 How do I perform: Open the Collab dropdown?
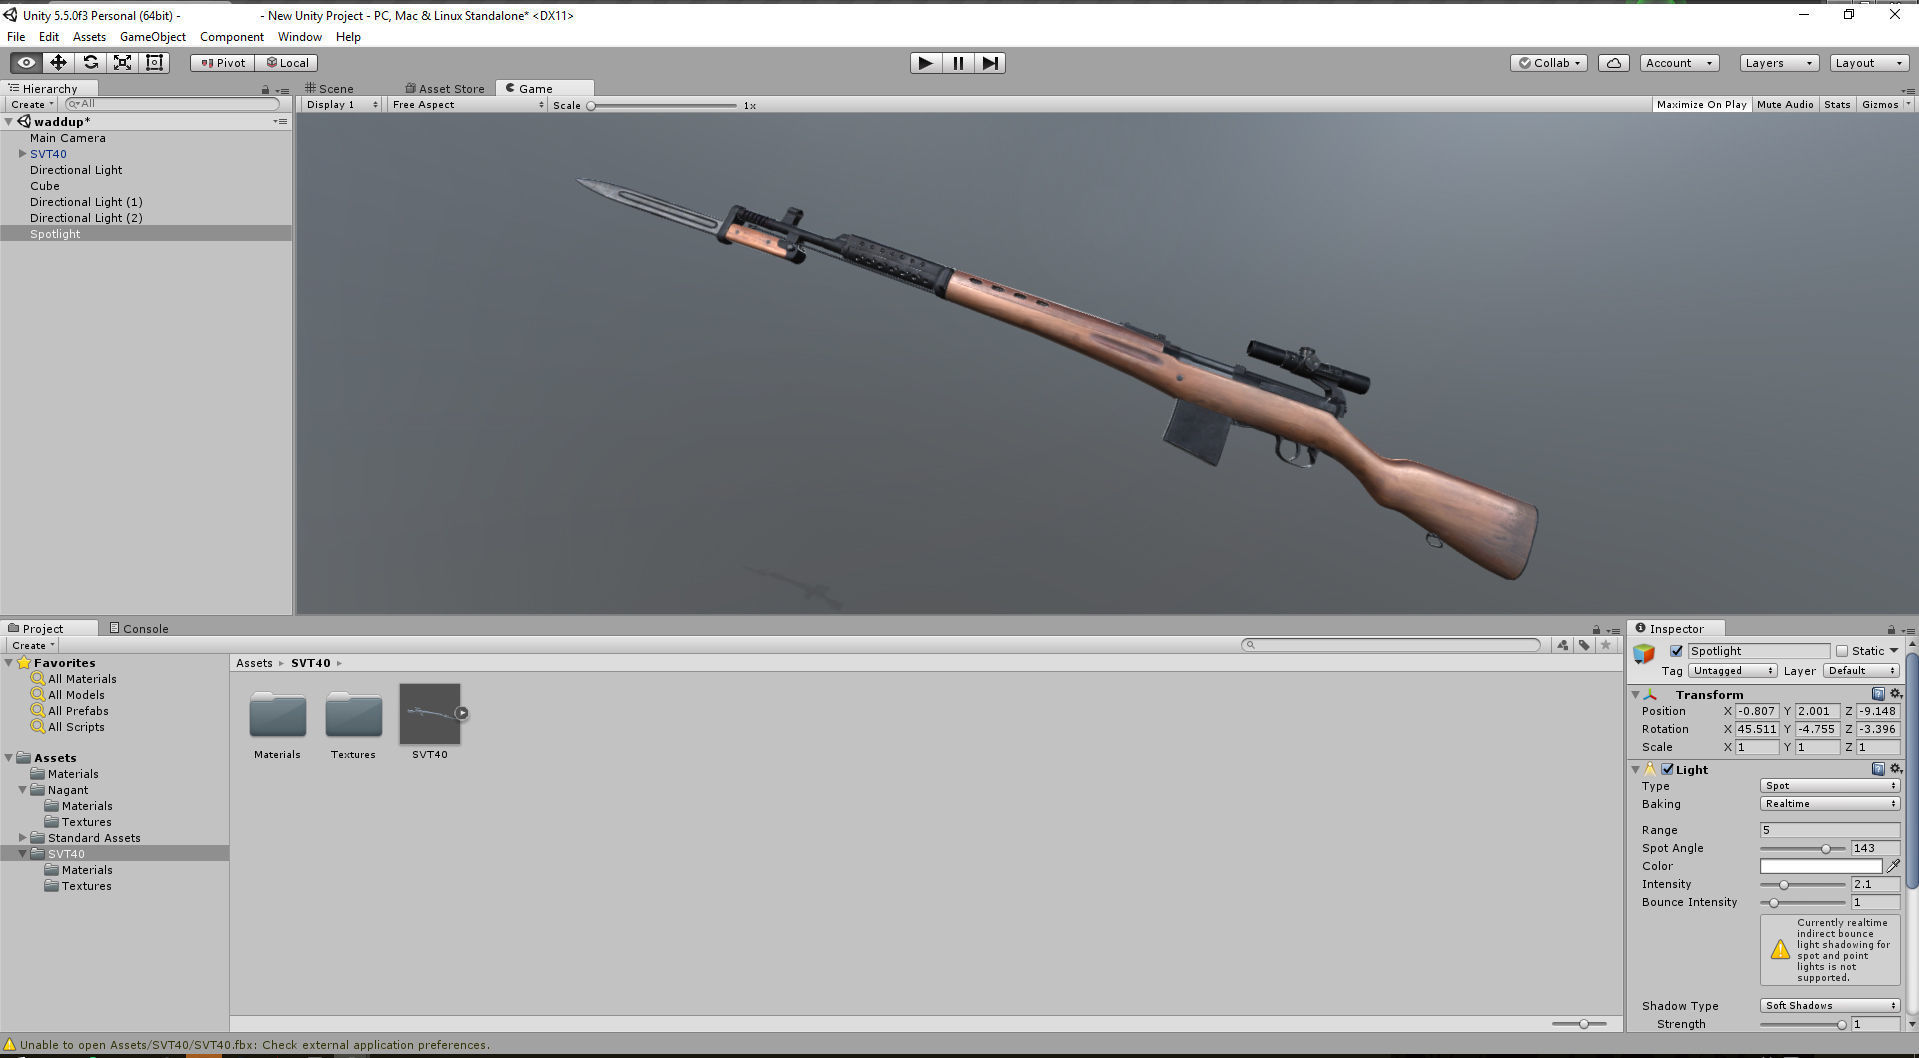tap(1549, 62)
